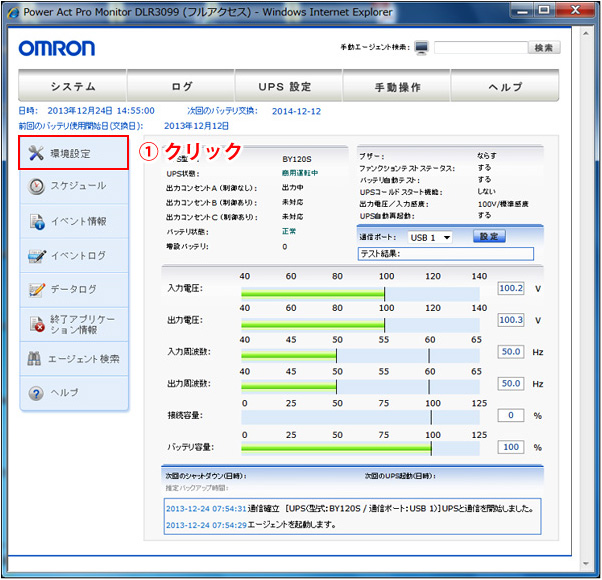The width and height of the screenshot is (602, 580).
Task: Click the データログ notepad icon
Action: (x=36, y=289)
